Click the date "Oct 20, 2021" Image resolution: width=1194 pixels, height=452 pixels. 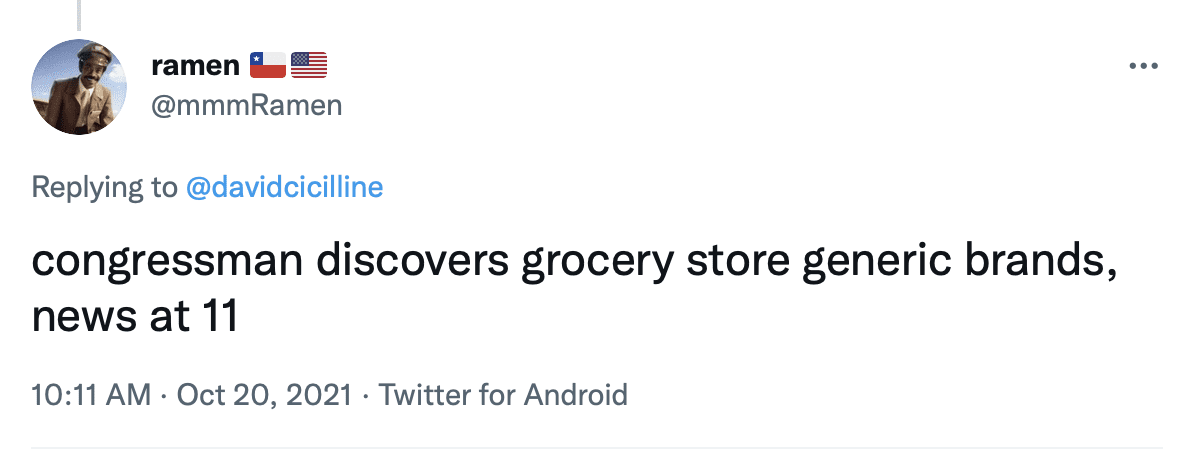(x=264, y=395)
